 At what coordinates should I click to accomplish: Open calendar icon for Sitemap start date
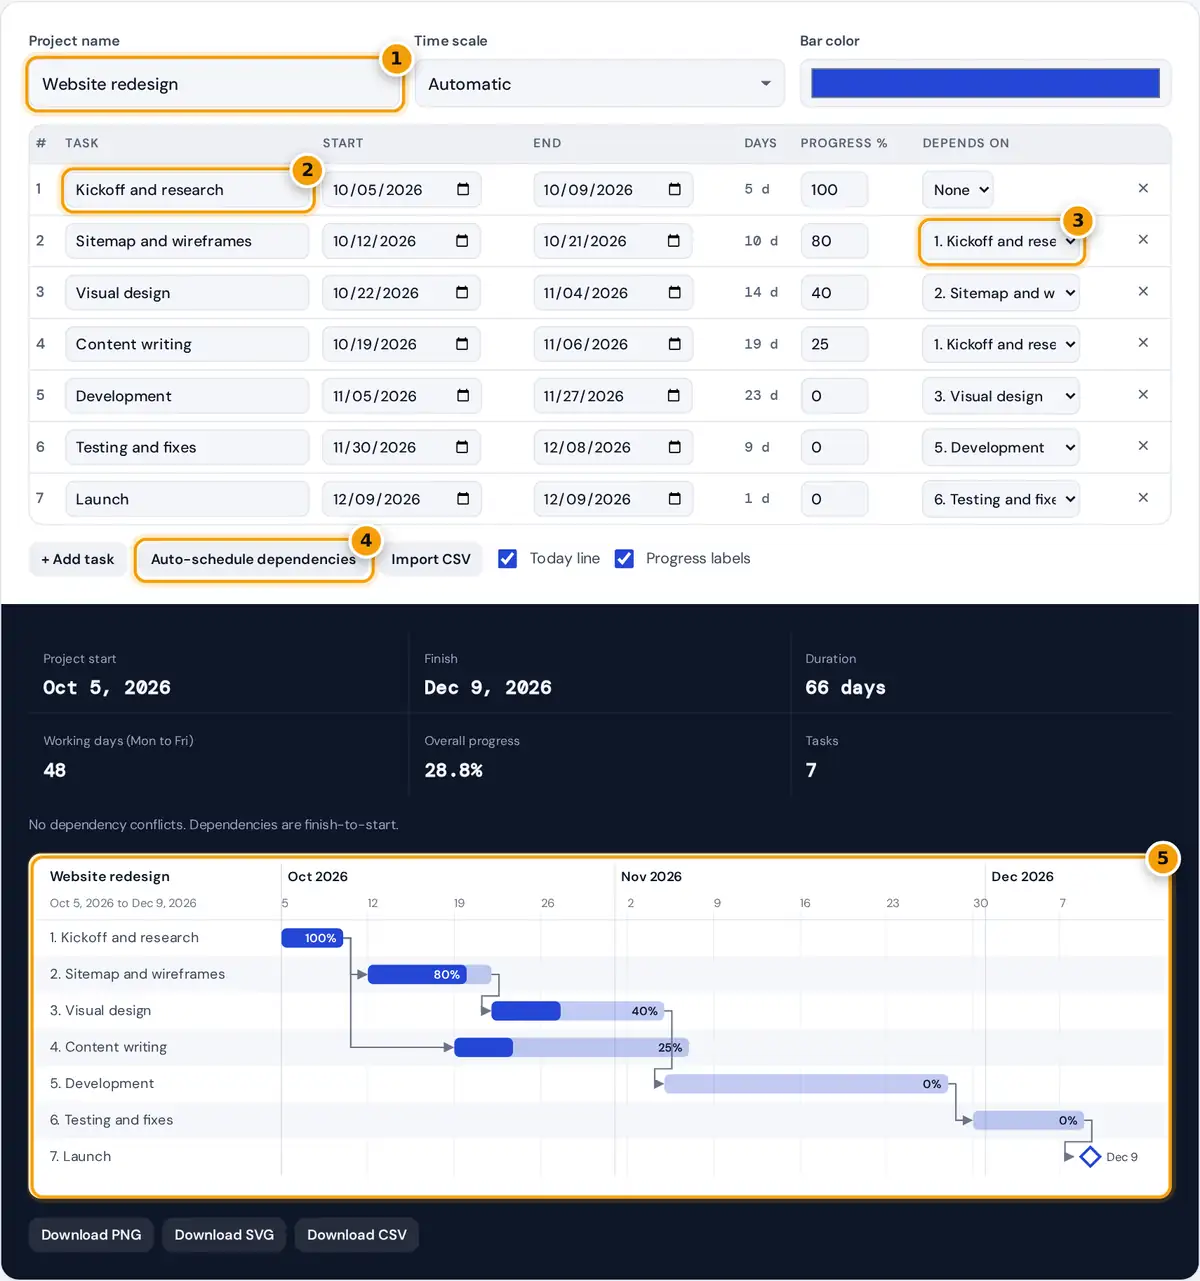click(462, 241)
